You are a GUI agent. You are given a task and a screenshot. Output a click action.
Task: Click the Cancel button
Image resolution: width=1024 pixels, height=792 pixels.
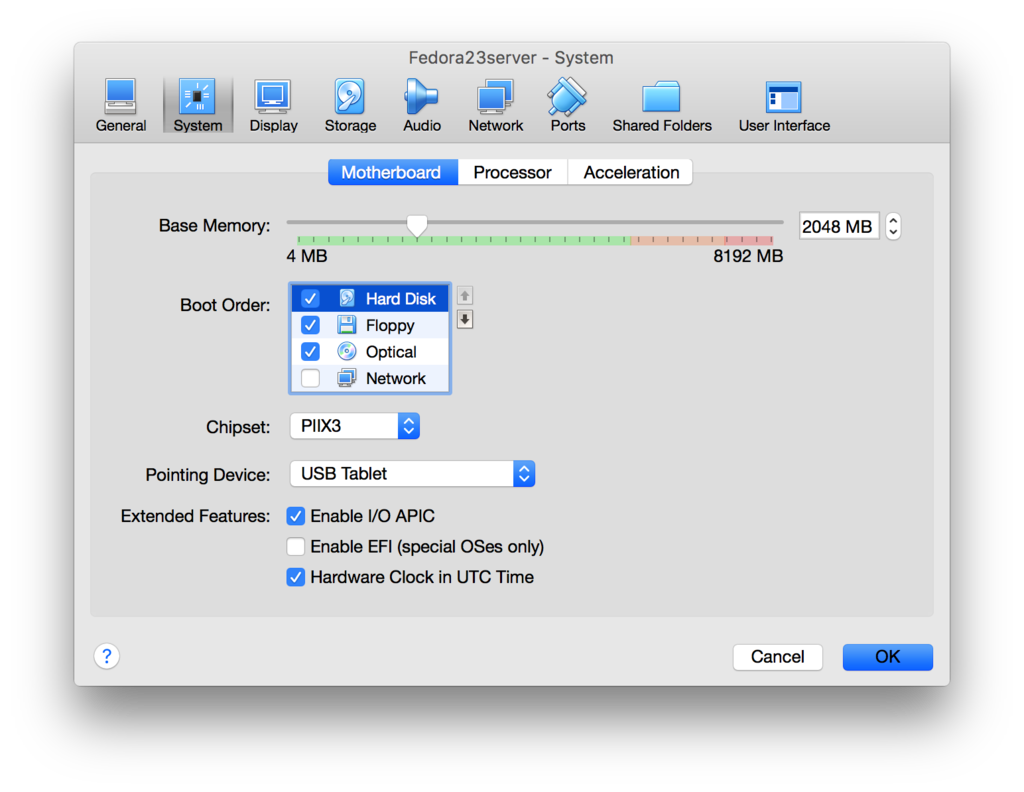tap(777, 657)
